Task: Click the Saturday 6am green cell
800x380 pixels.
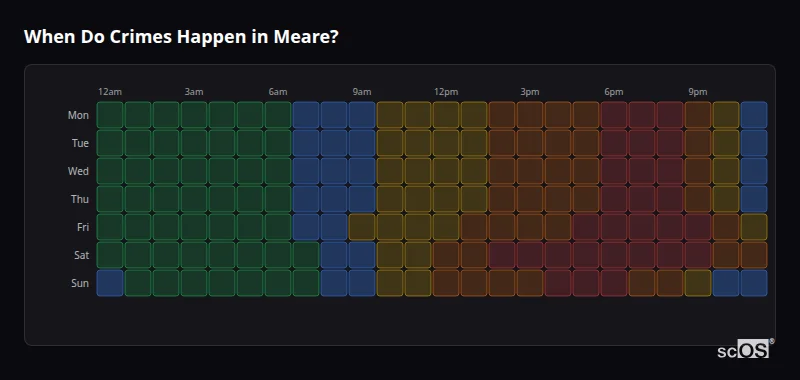Action: click(x=278, y=255)
